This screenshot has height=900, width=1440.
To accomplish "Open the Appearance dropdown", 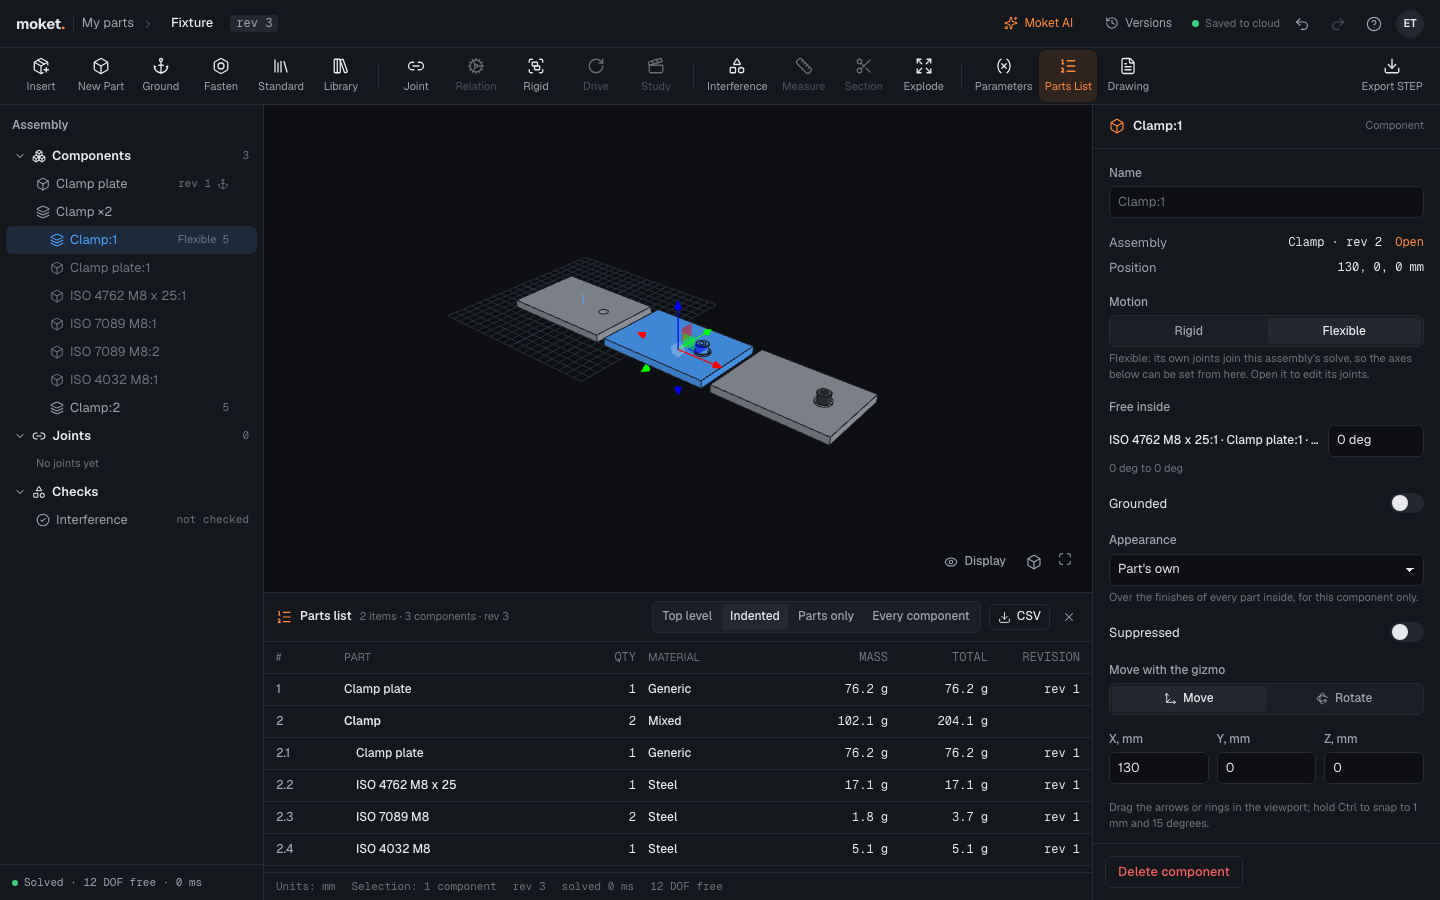I will coord(1266,569).
